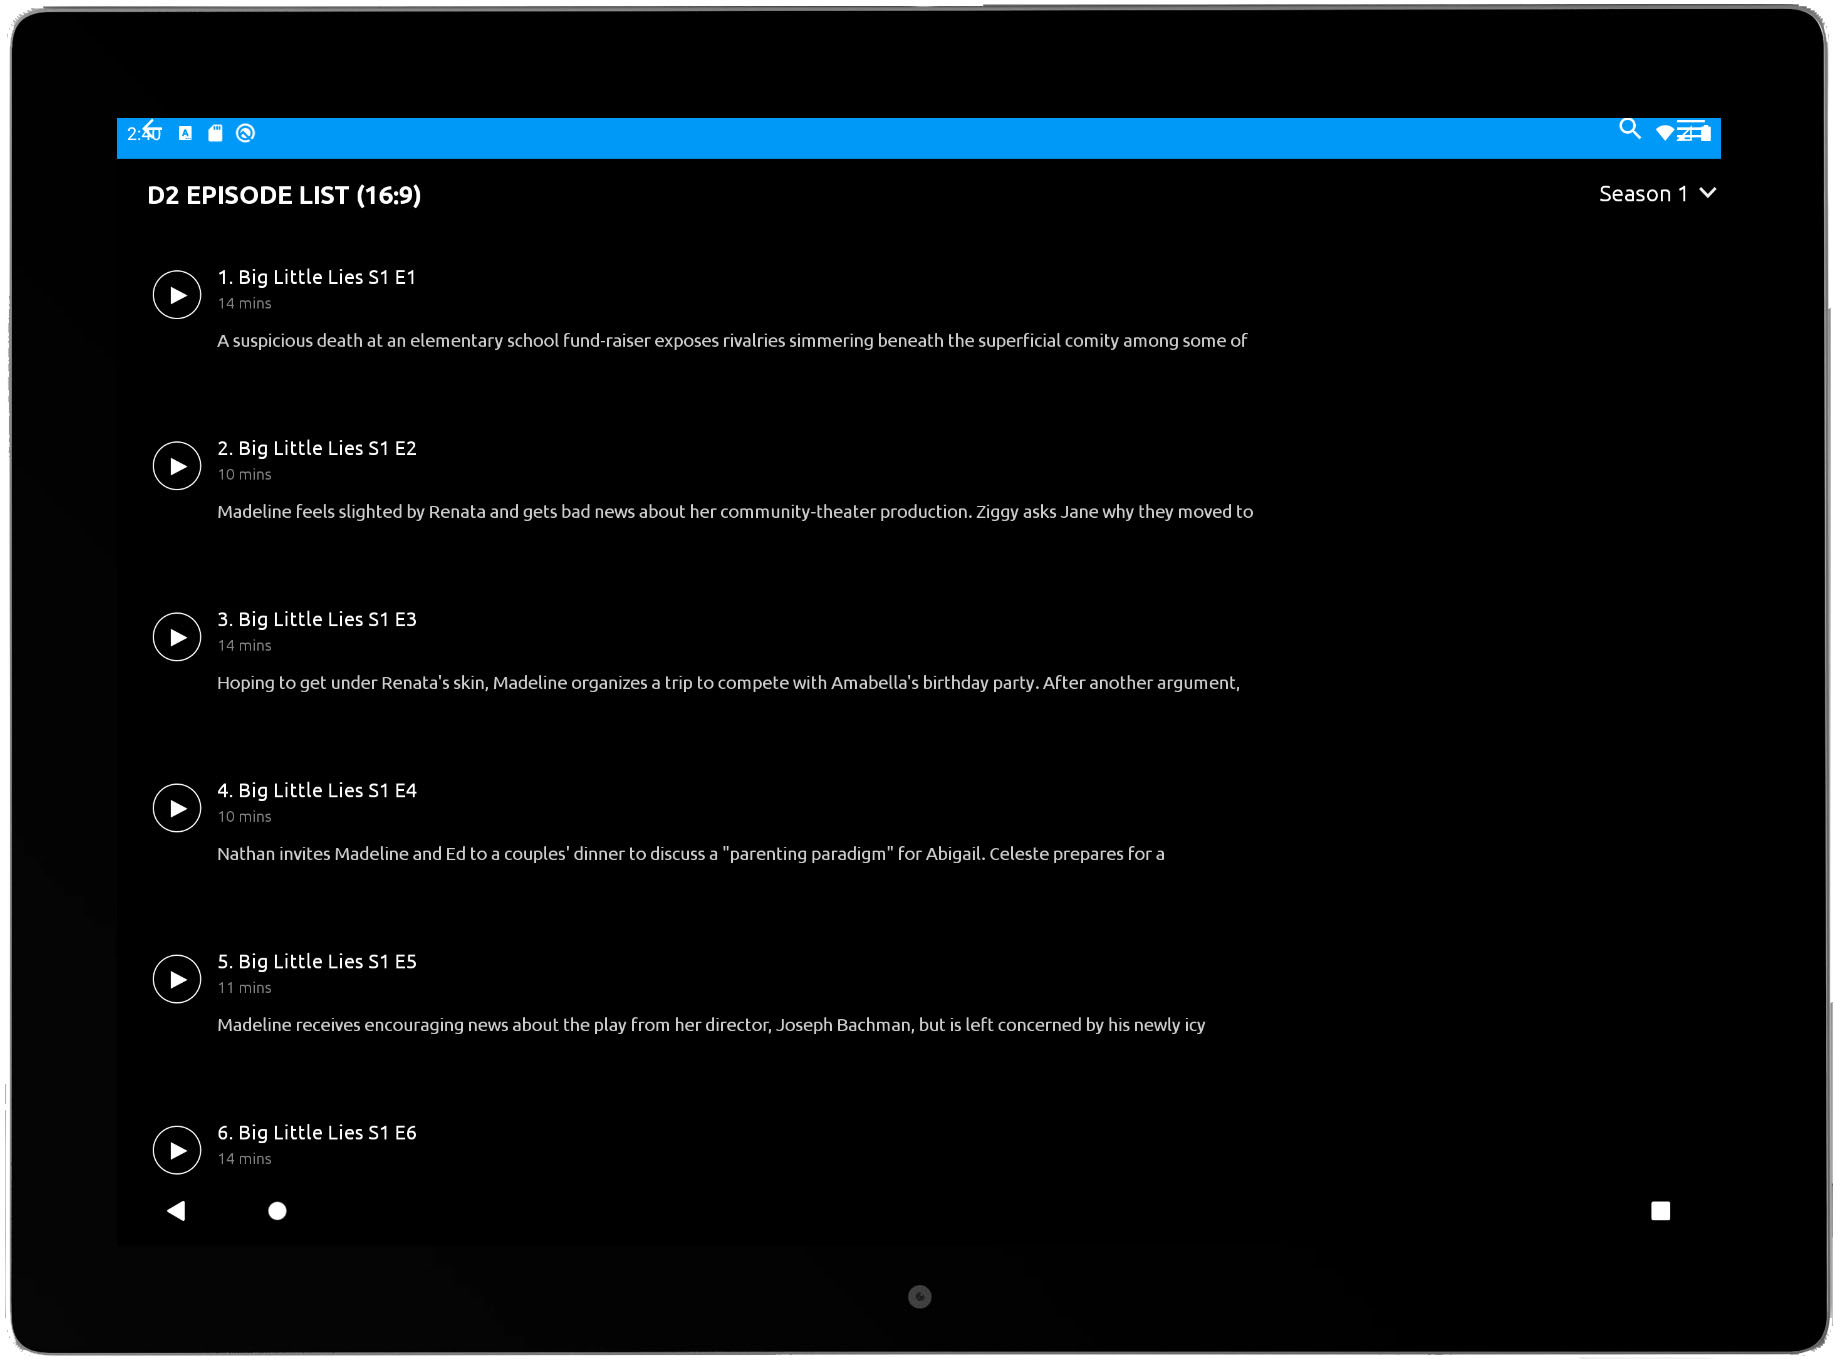Open the Season 1 dropdown
The height and width of the screenshot is (1369, 1838).
(1657, 194)
